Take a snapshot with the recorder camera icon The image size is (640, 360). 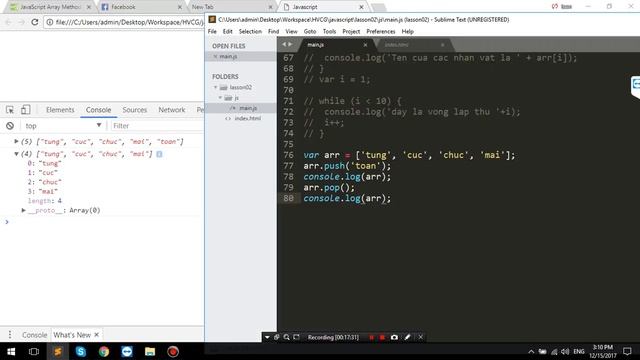click(394, 337)
